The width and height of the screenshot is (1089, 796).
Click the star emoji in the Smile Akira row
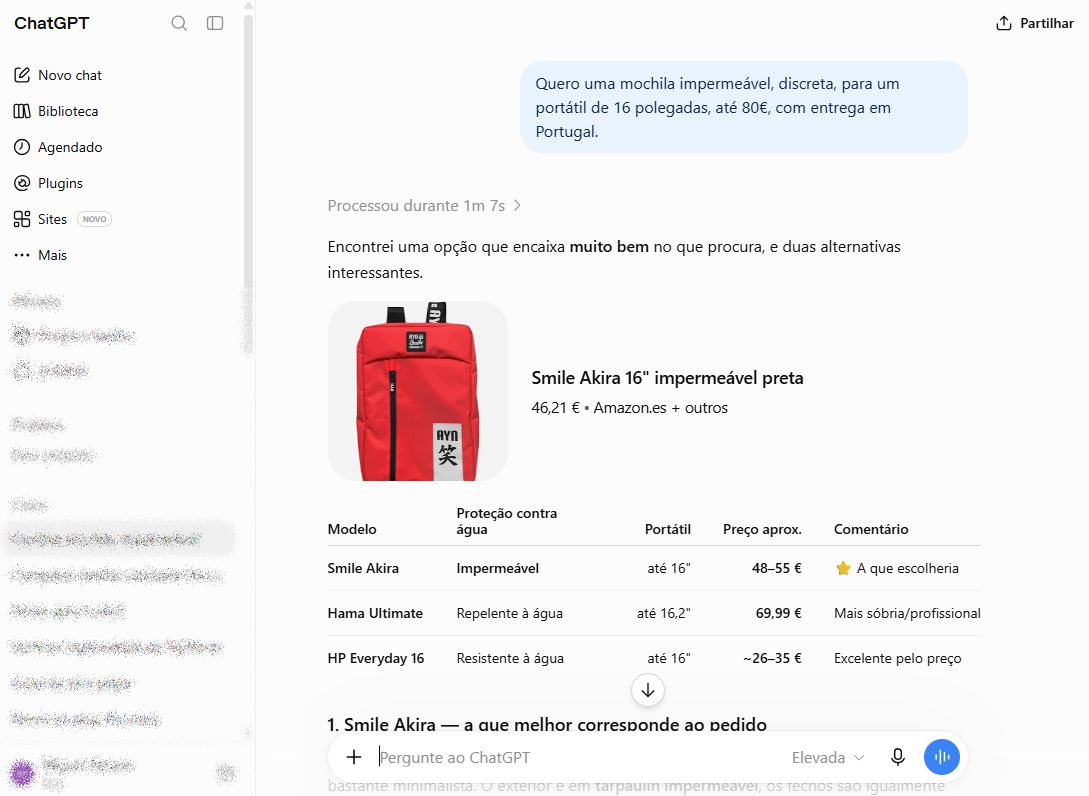coord(842,568)
